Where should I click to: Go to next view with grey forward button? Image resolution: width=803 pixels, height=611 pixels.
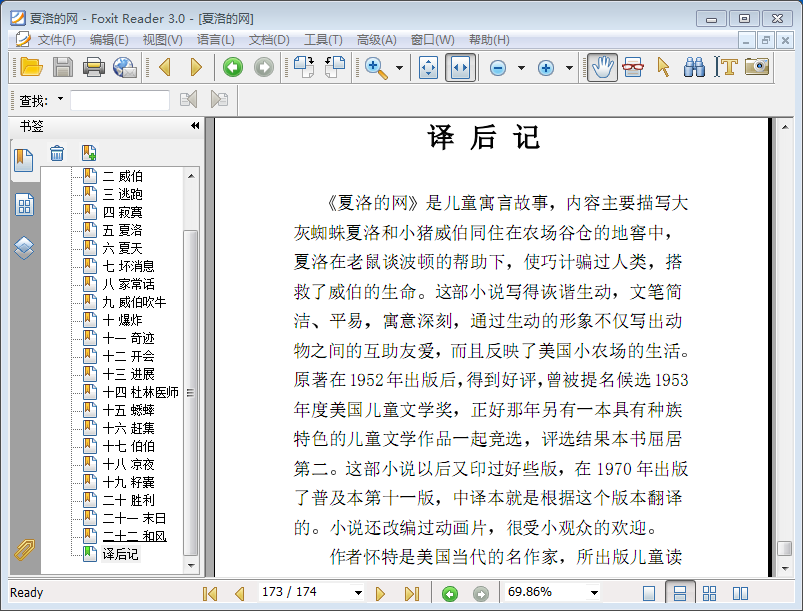(x=264, y=67)
